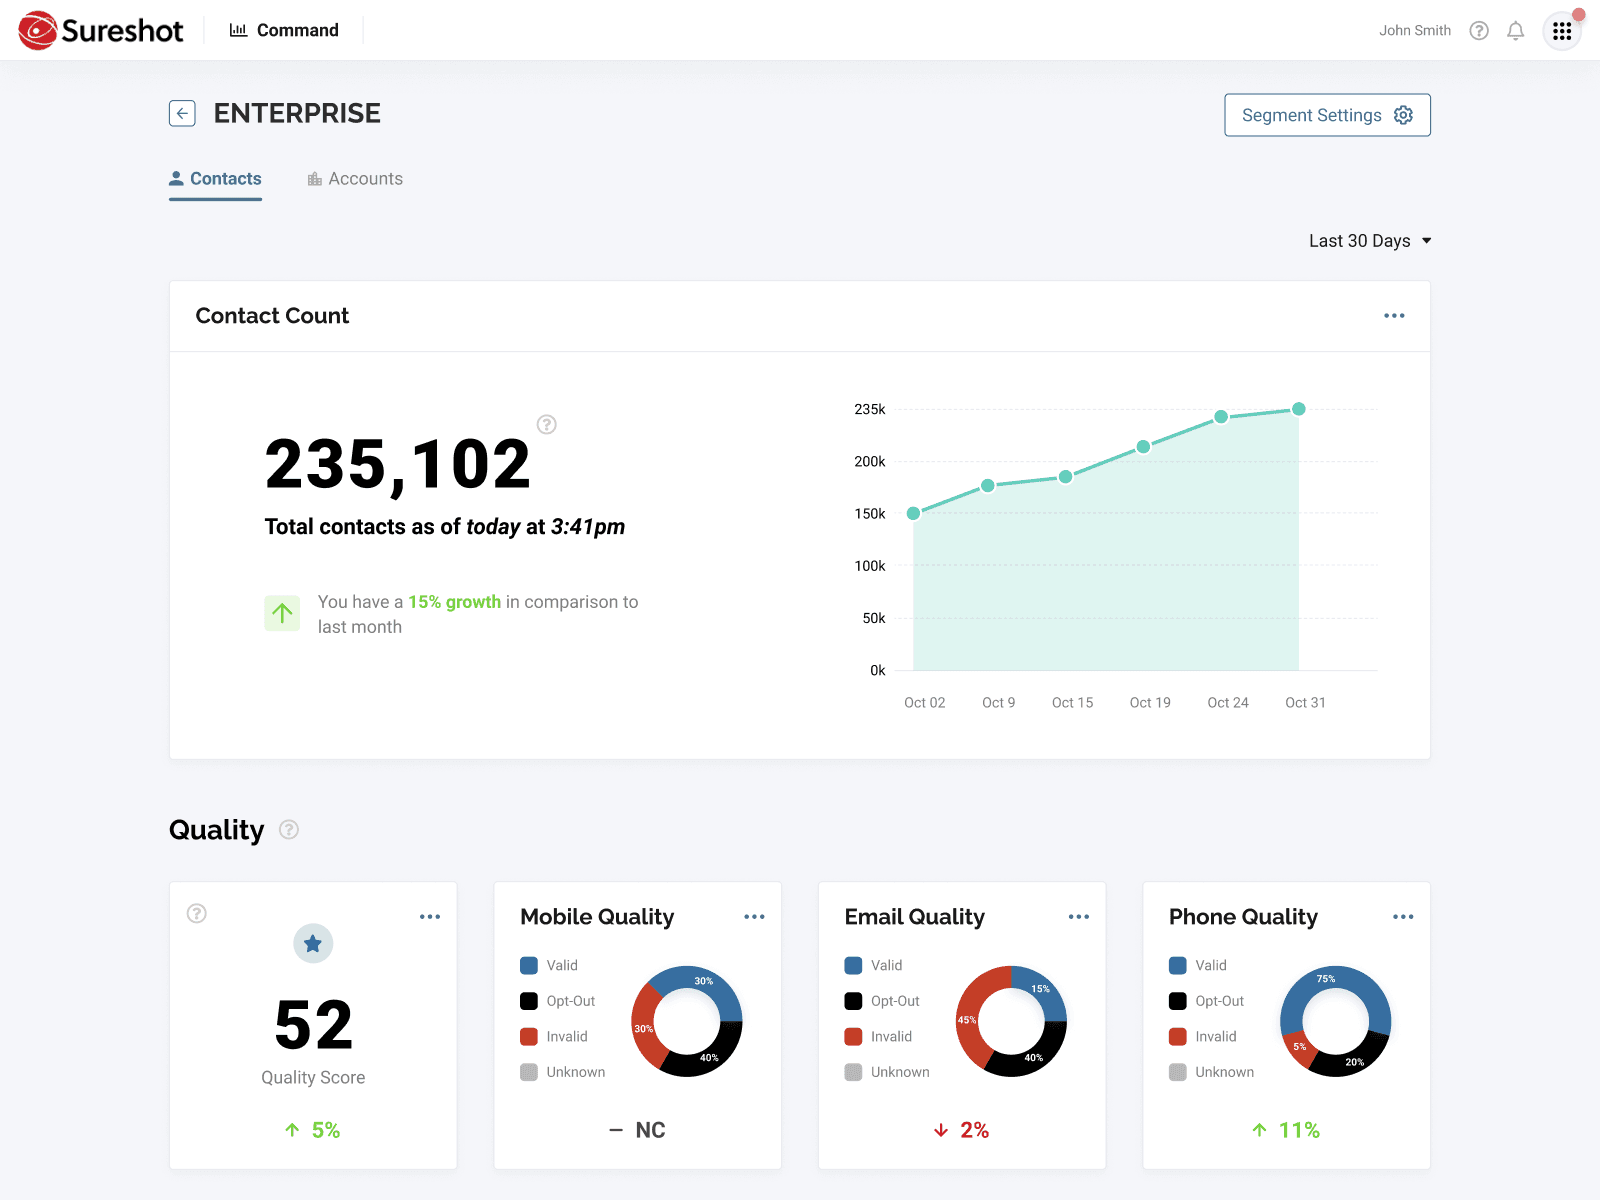
Task: Switch to the Accounts tab
Action: tap(355, 179)
